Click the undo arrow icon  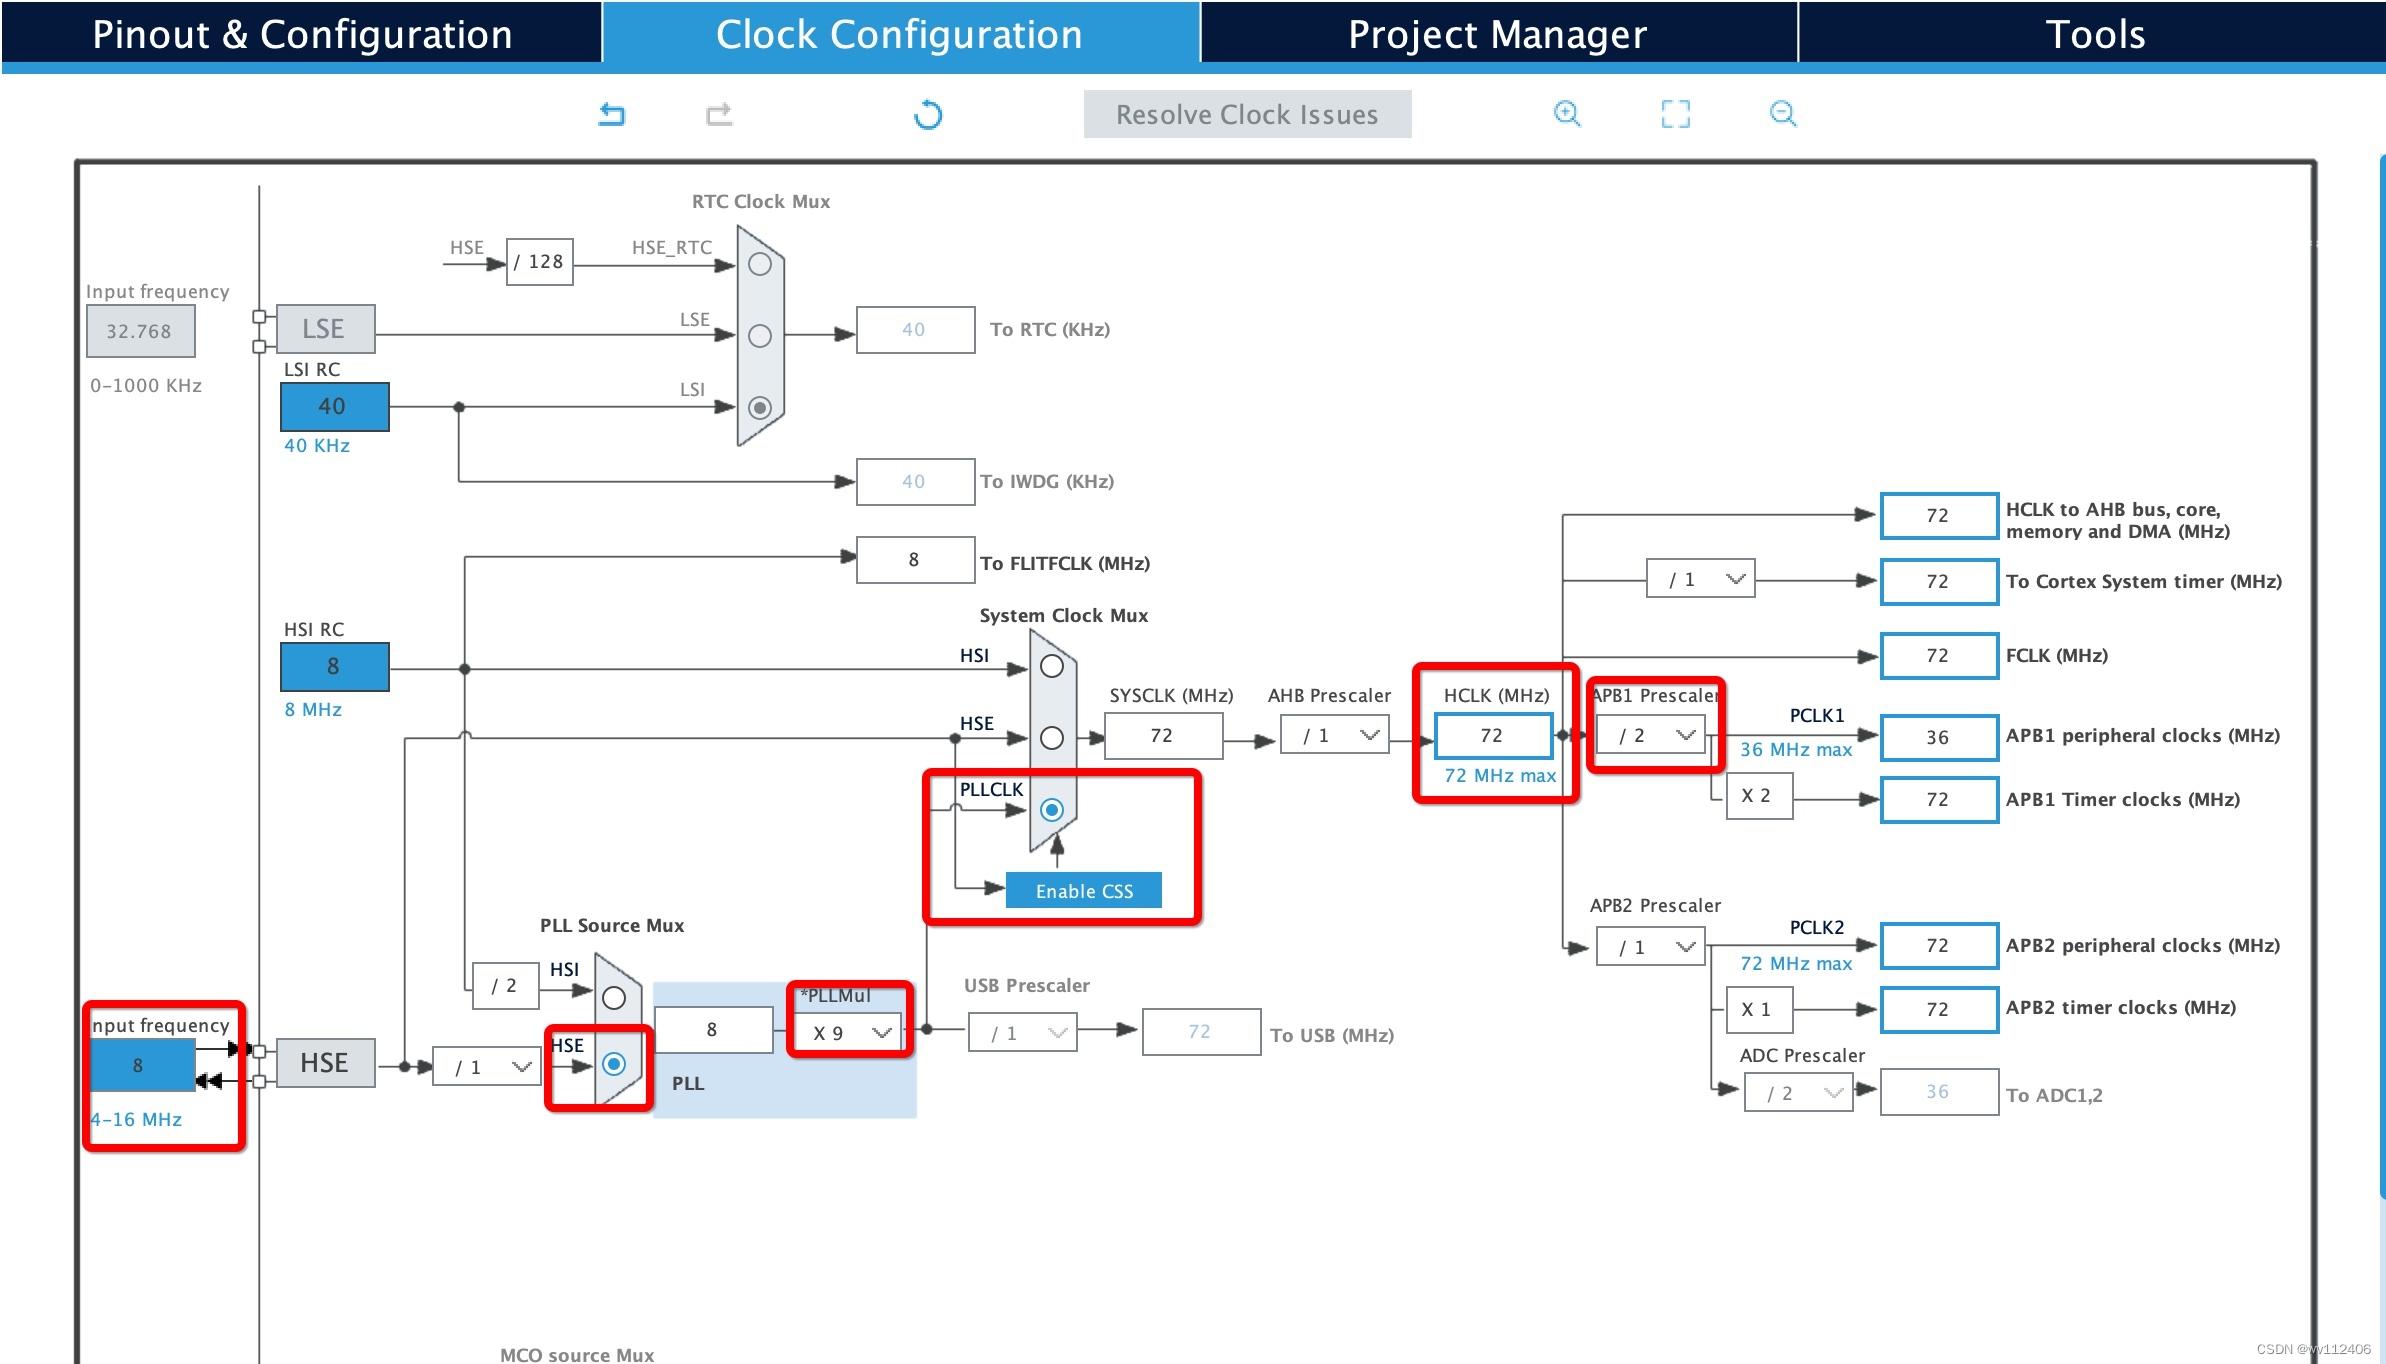pos(611,114)
